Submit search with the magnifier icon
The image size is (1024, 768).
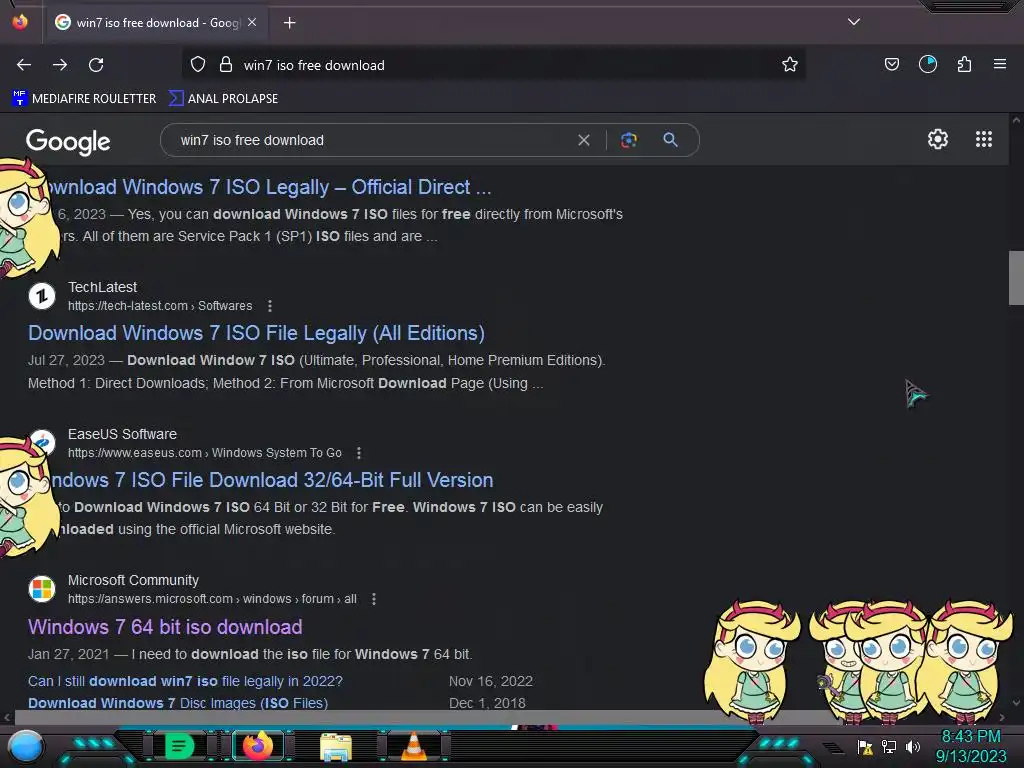[671, 140]
